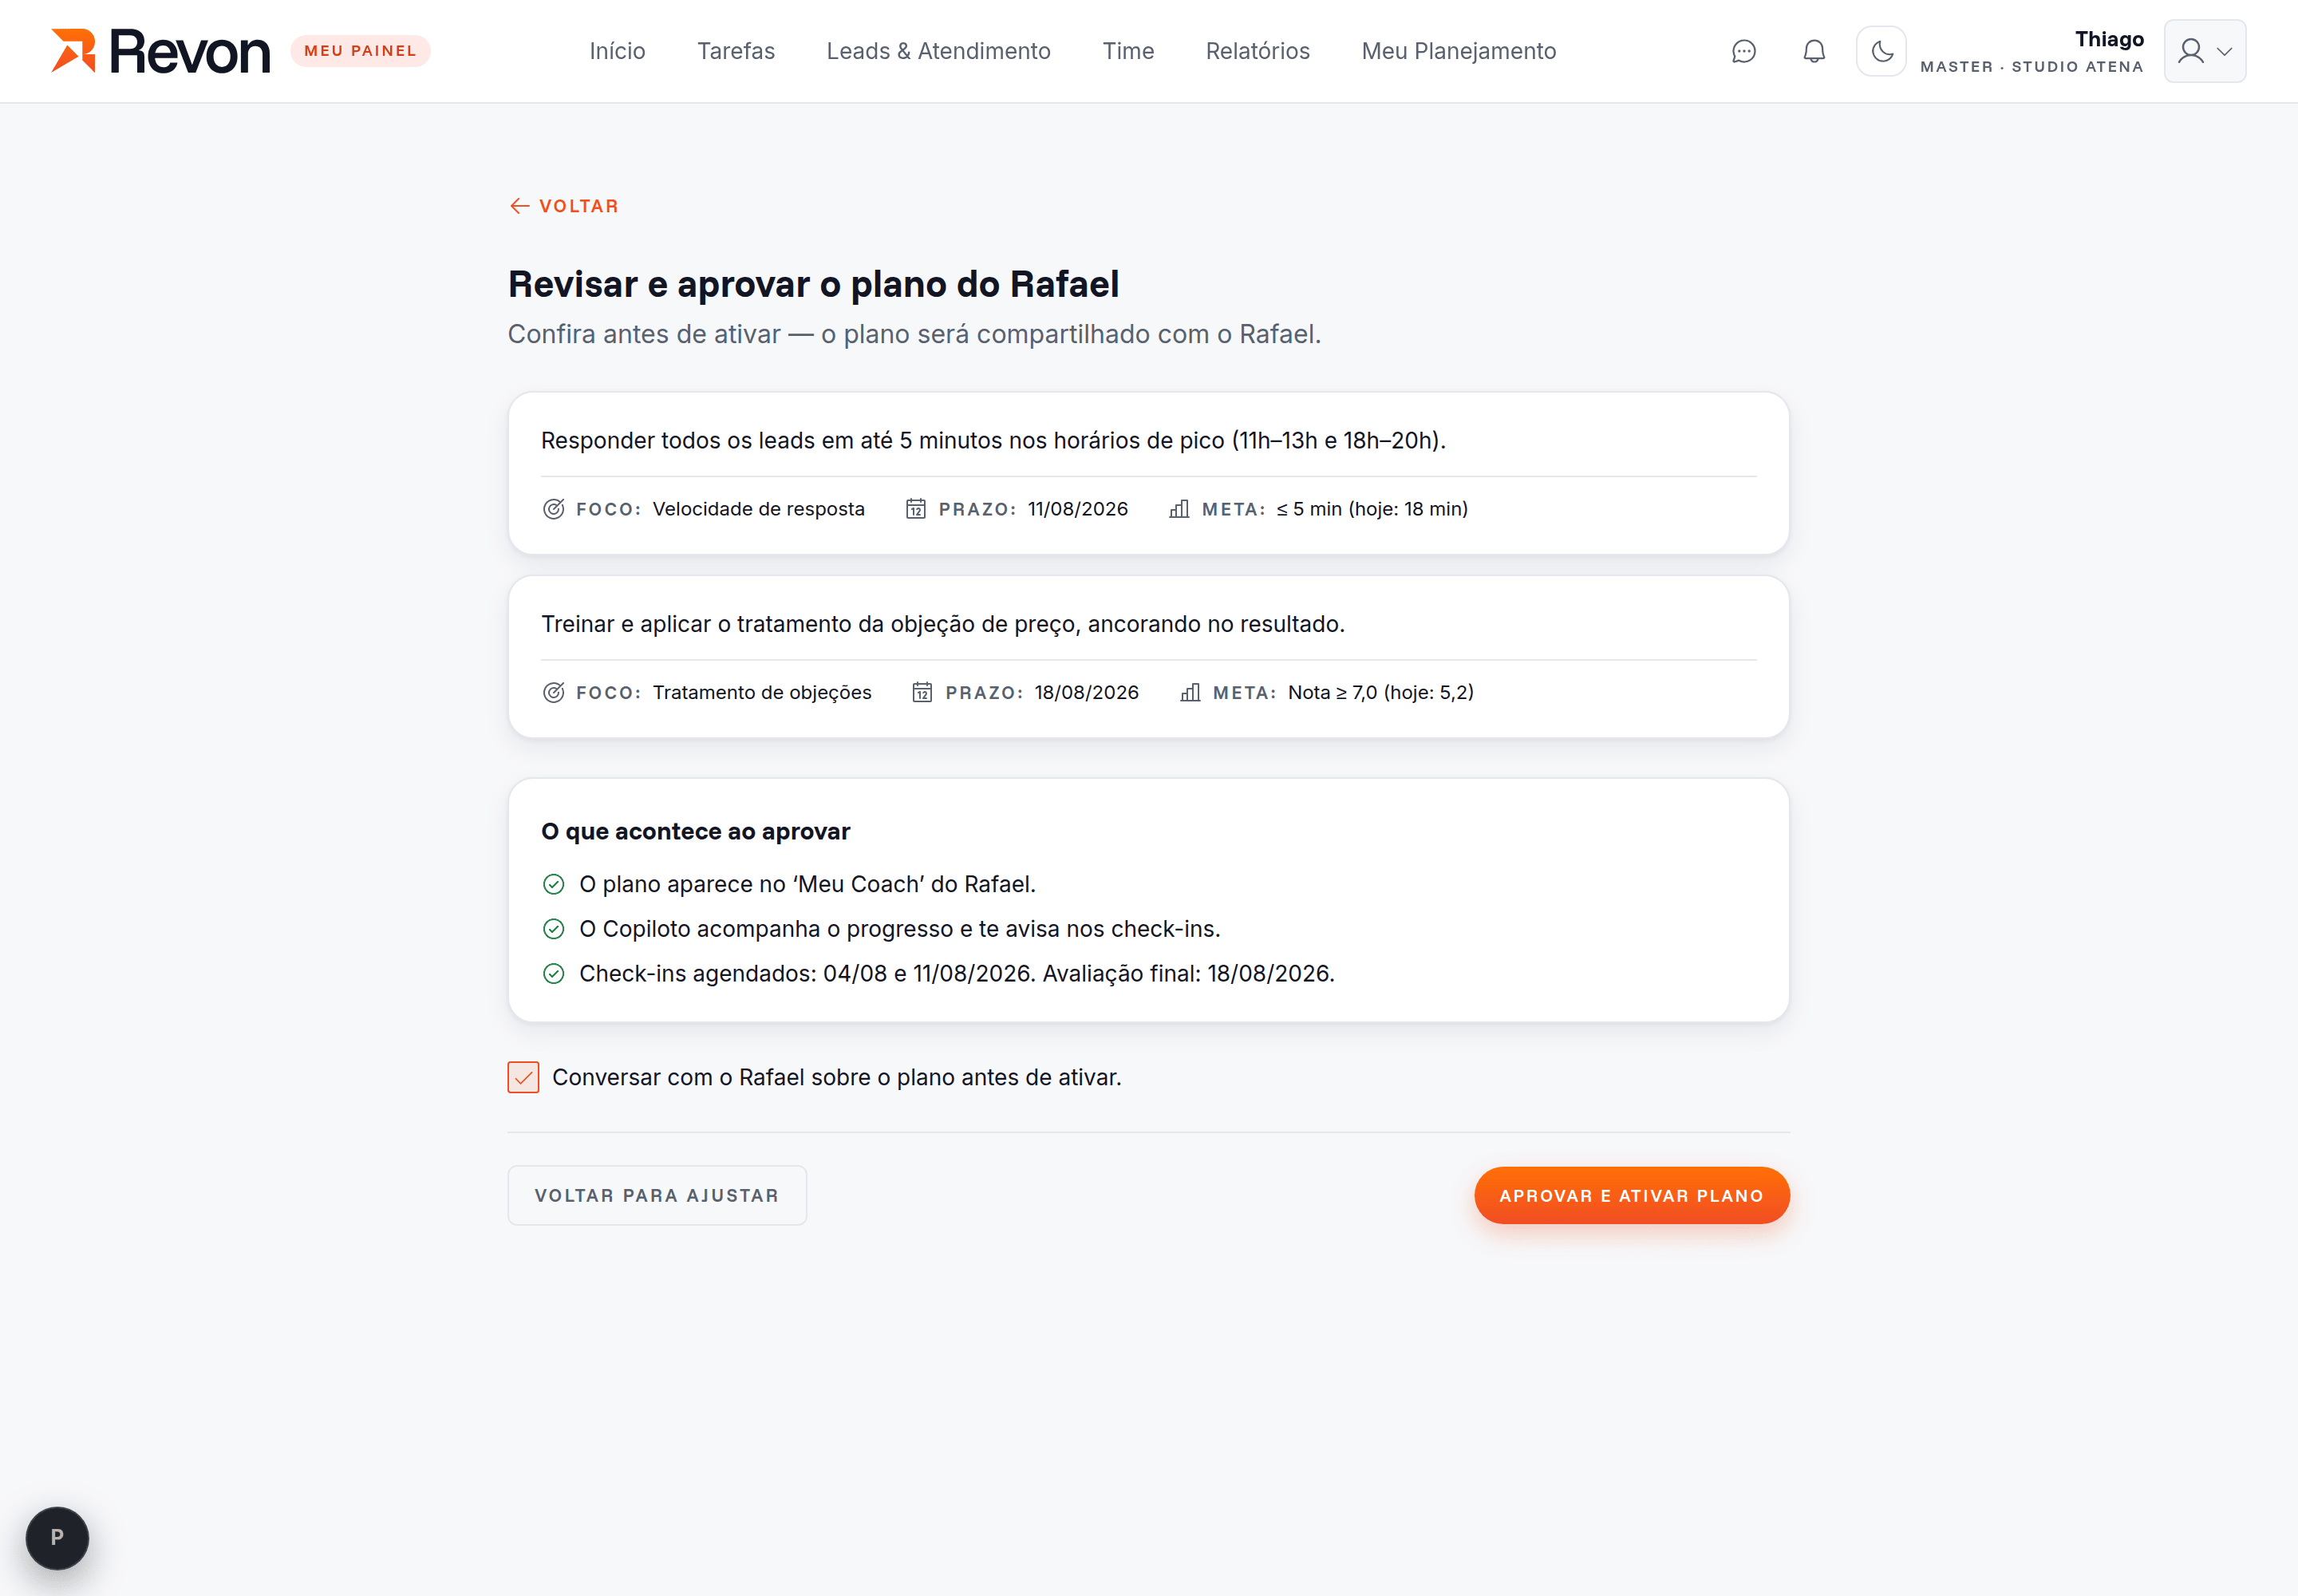This screenshot has height=1596, width=2298.
Task: Click Aprovar e ativar plano button
Action: pos(1631,1195)
